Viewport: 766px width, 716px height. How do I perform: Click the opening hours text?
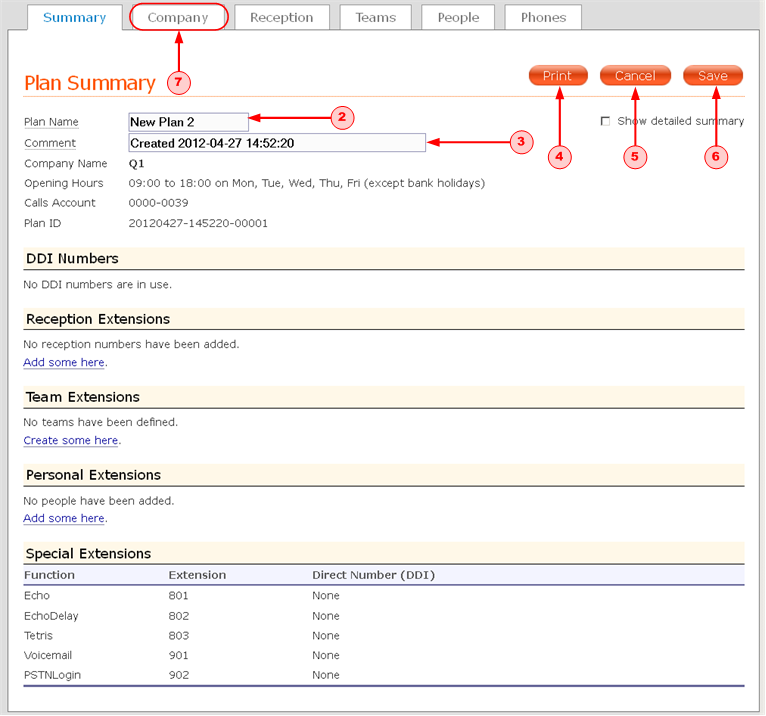click(307, 183)
